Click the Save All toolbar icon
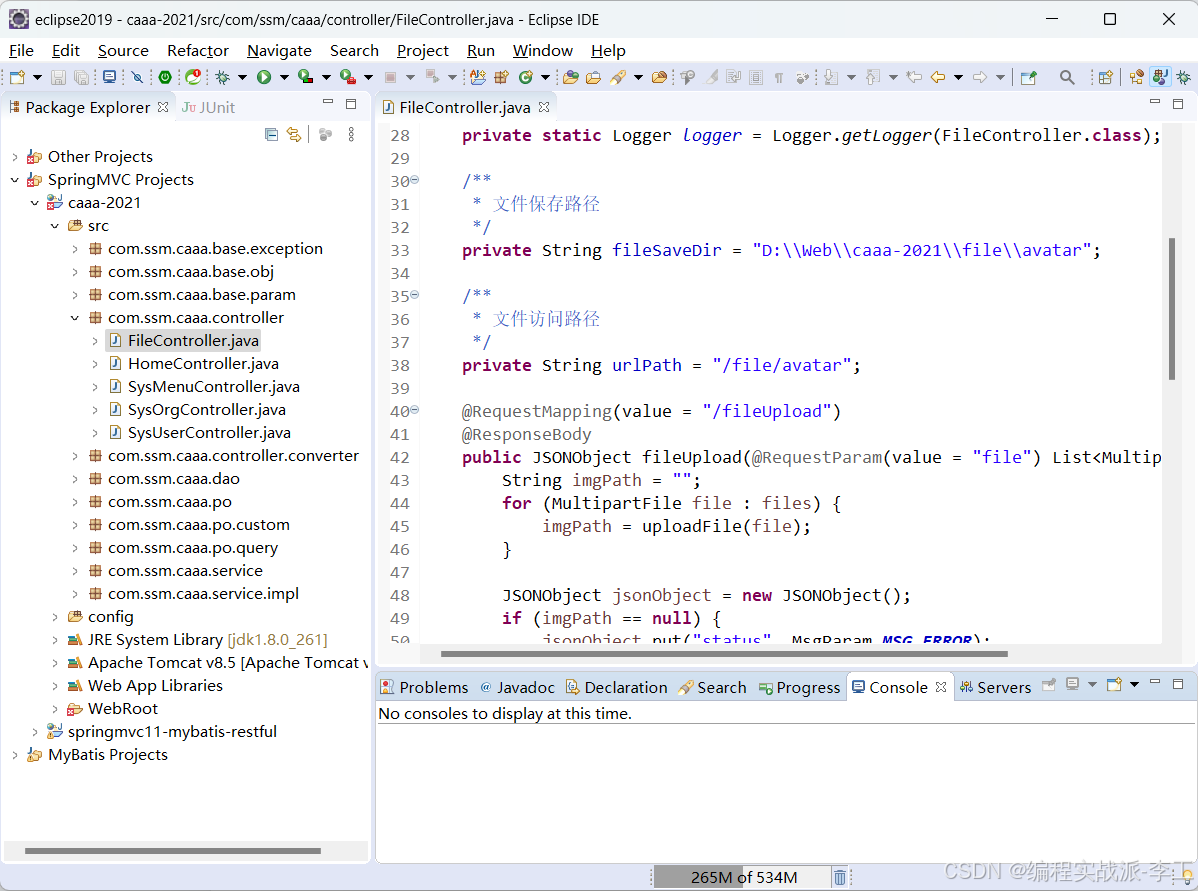This screenshot has width=1198, height=891. click(81, 77)
